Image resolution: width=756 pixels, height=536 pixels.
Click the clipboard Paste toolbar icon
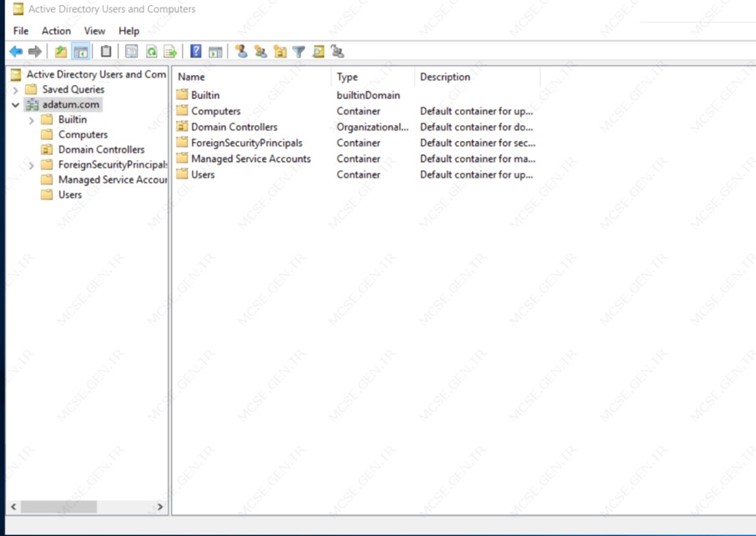click(x=106, y=51)
